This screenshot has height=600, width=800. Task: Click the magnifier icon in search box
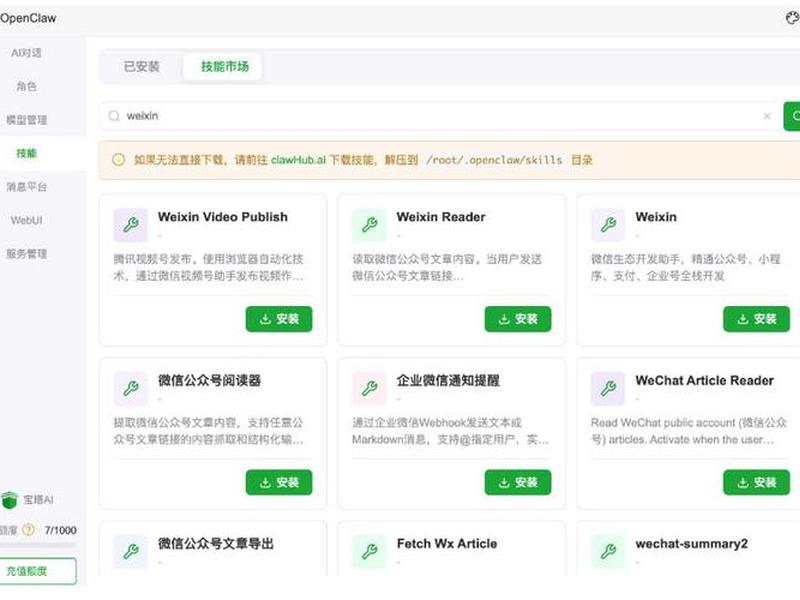pos(114,116)
